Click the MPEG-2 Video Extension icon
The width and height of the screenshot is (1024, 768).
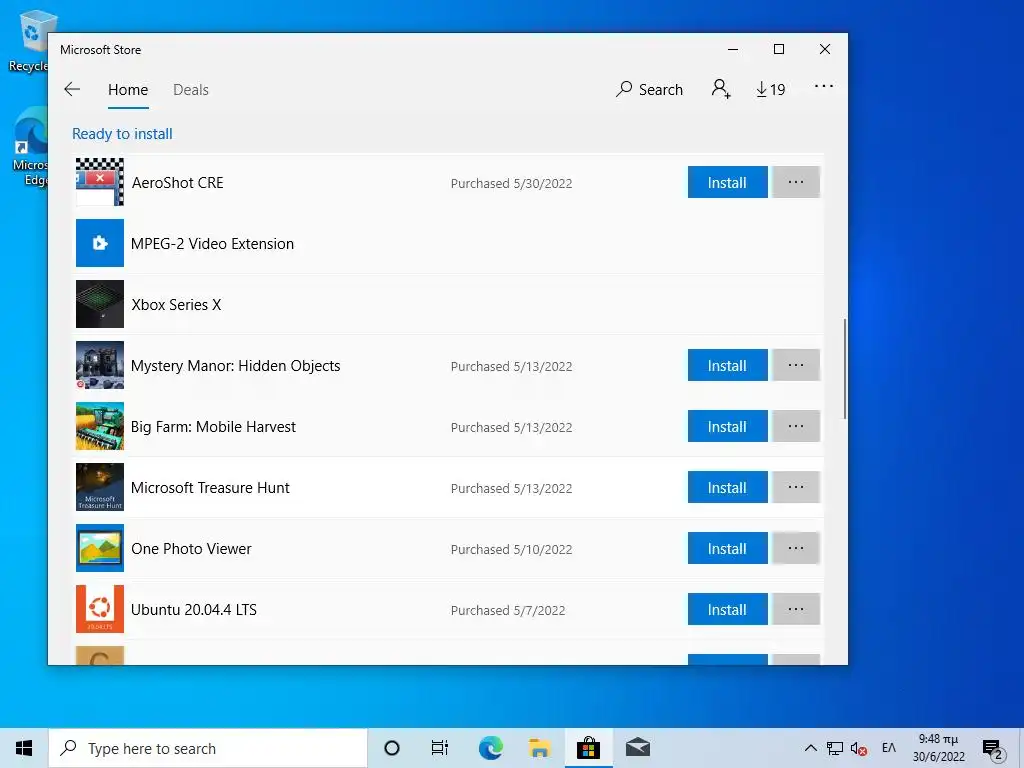pos(100,243)
